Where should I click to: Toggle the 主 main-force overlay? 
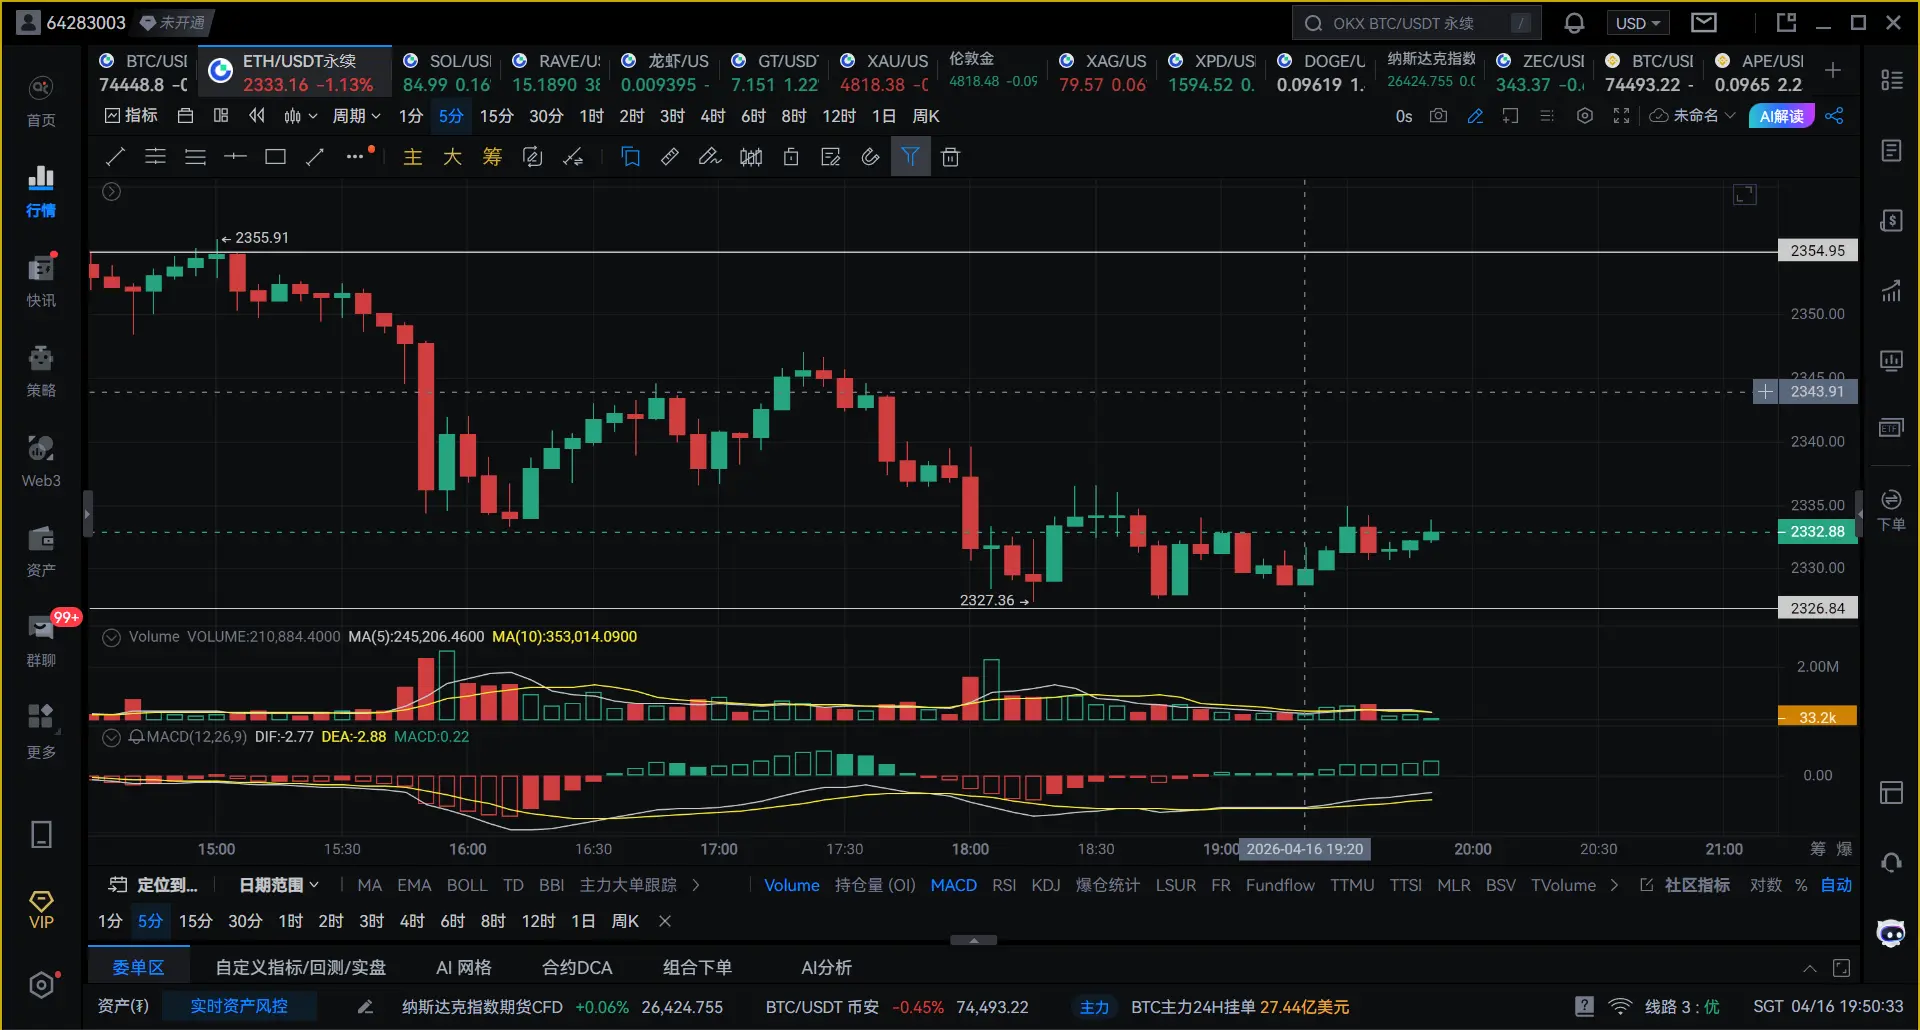pyautogui.click(x=413, y=157)
